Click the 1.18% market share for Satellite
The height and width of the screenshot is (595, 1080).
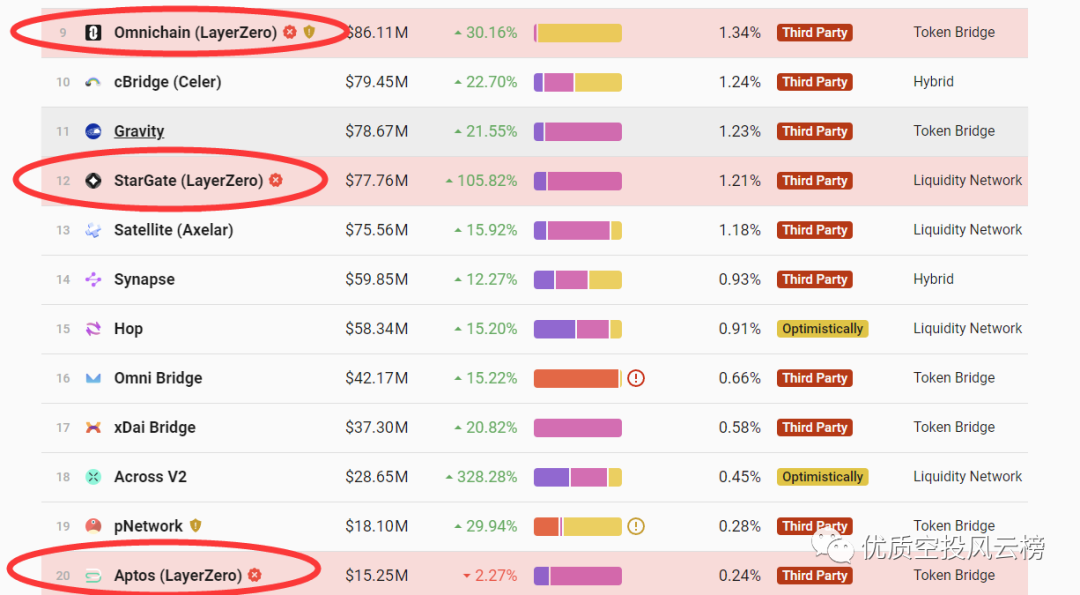[x=740, y=230]
